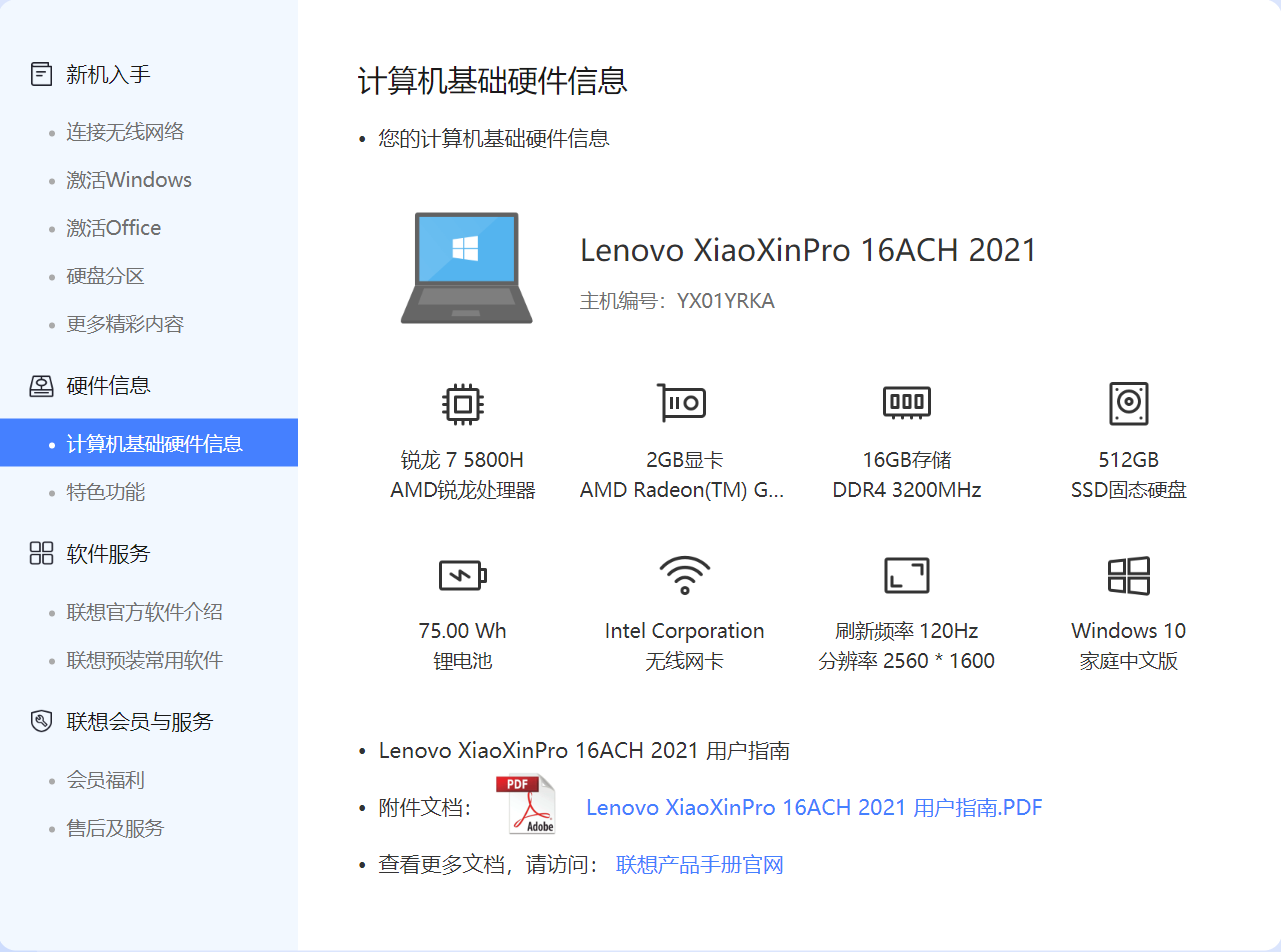The height and width of the screenshot is (952, 1281).
Task: Click the AMD Radeon(TM) G... label
Action: tap(682, 490)
